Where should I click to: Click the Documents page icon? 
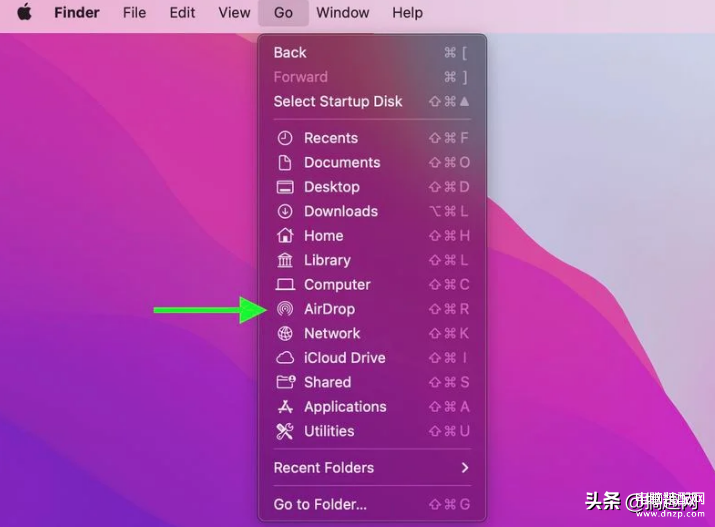pyautogui.click(x=285, y=162)
